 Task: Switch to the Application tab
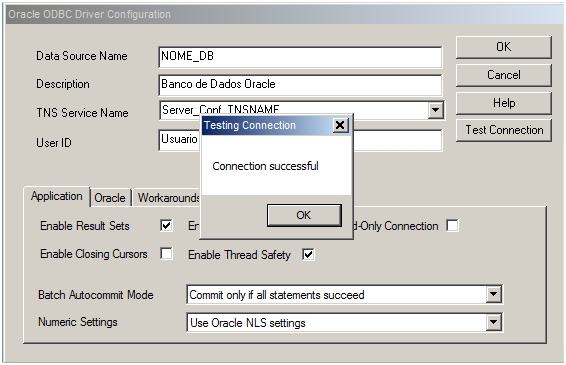[57, 196]
